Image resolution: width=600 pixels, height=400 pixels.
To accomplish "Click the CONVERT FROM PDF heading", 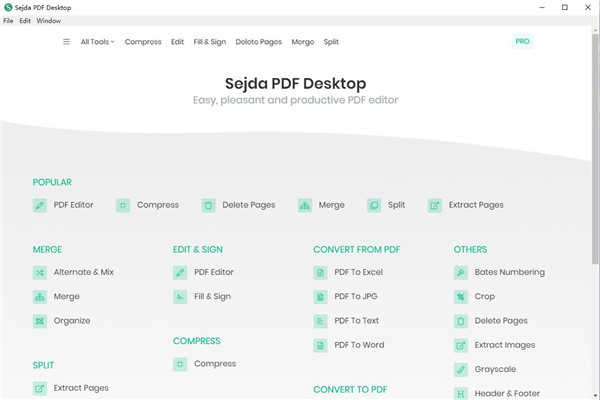I will tap(357, 250).
